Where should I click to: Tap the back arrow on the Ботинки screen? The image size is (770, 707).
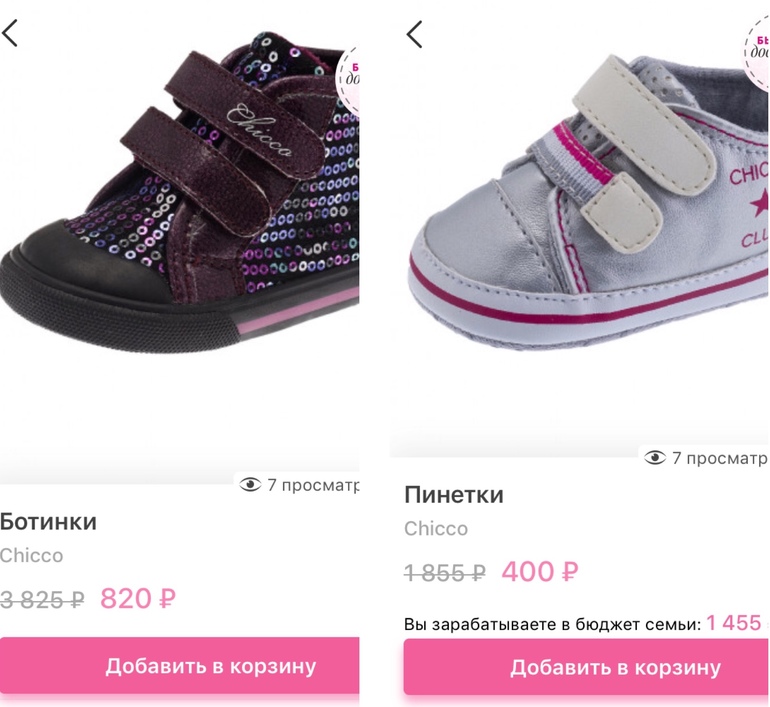tap(10, 33)
